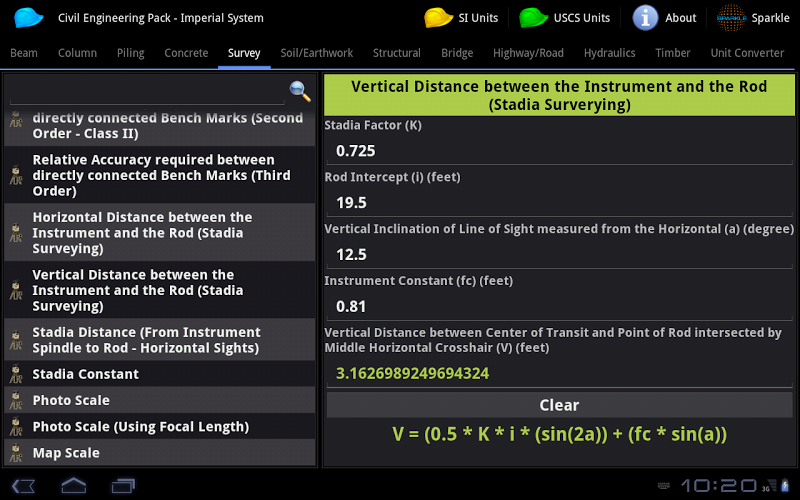
Task: Click the Rod Intercept value field
Action: [559, 203]
